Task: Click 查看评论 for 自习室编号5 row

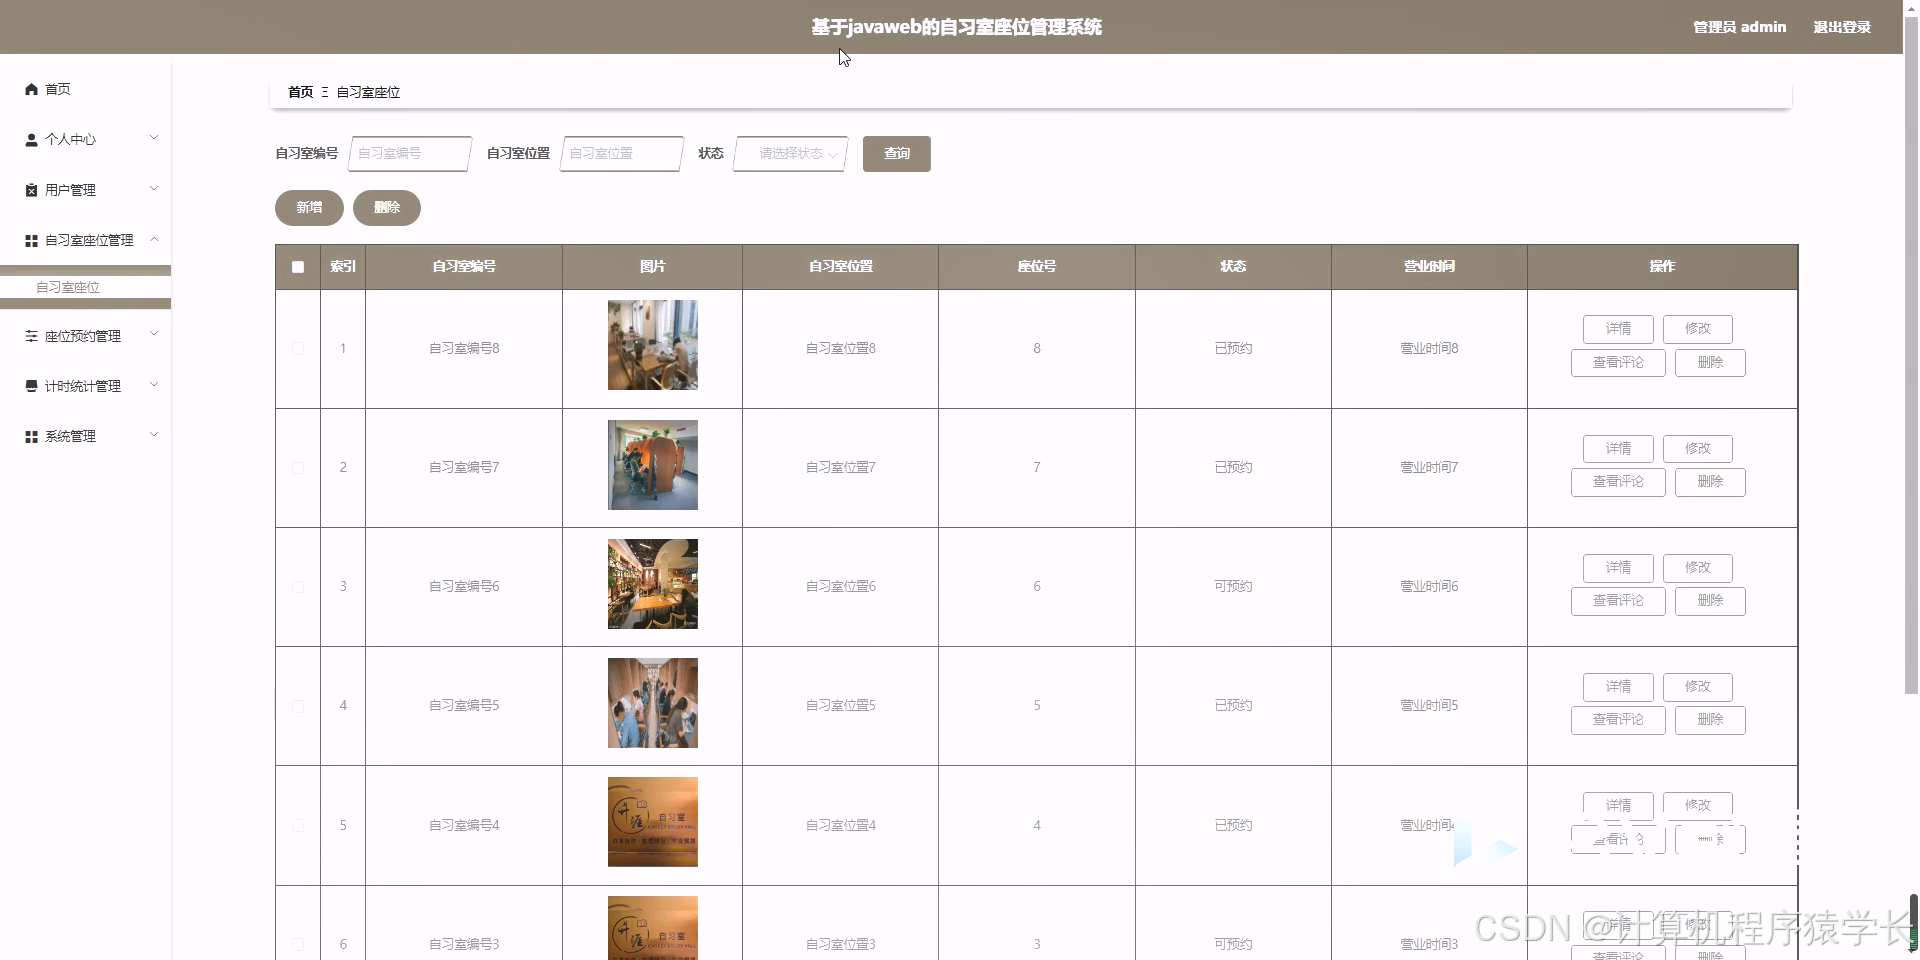Action: [1618, 720]
